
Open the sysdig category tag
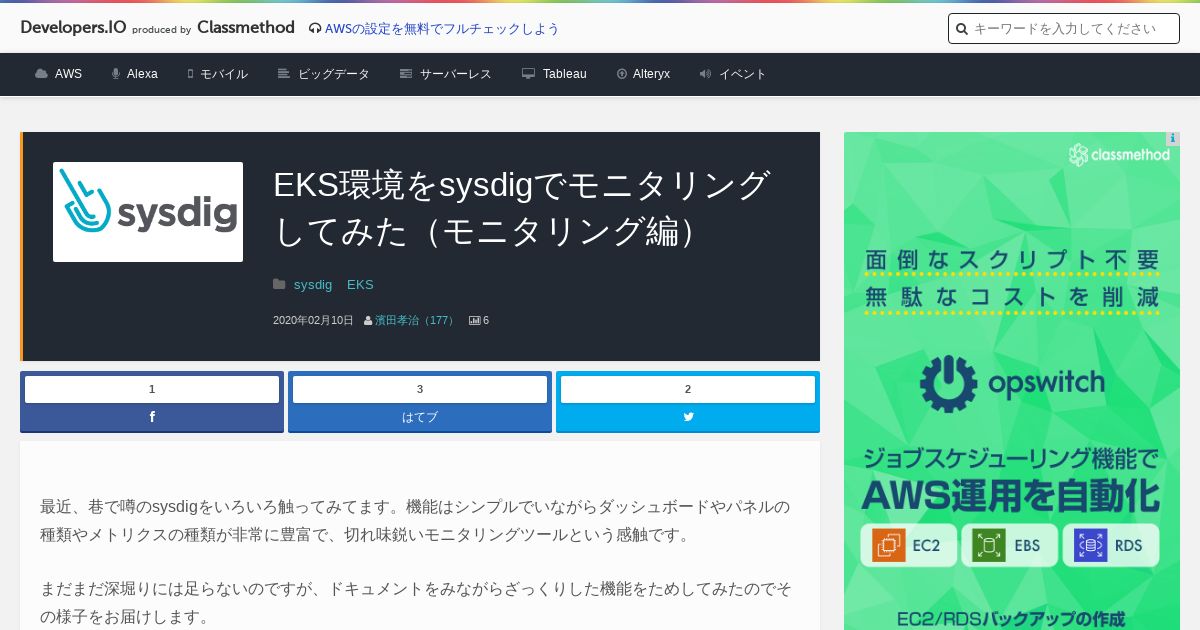tap(313, 285)
